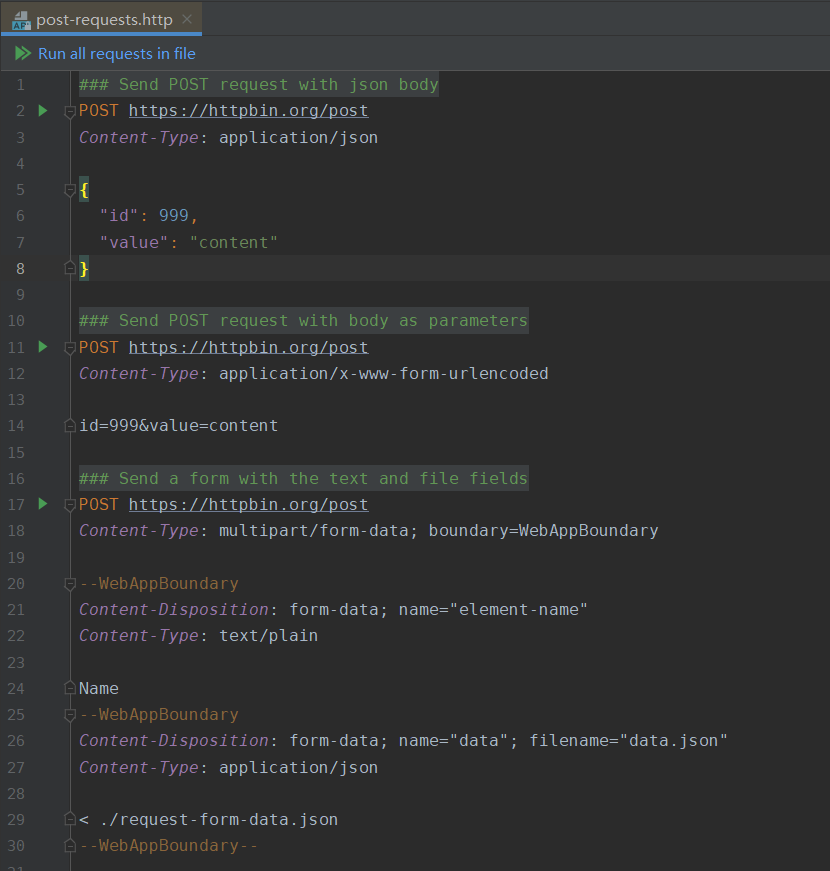
Task: Collapse the WebAppBoundary fold at line 25
Action: [x=70, y=715]
